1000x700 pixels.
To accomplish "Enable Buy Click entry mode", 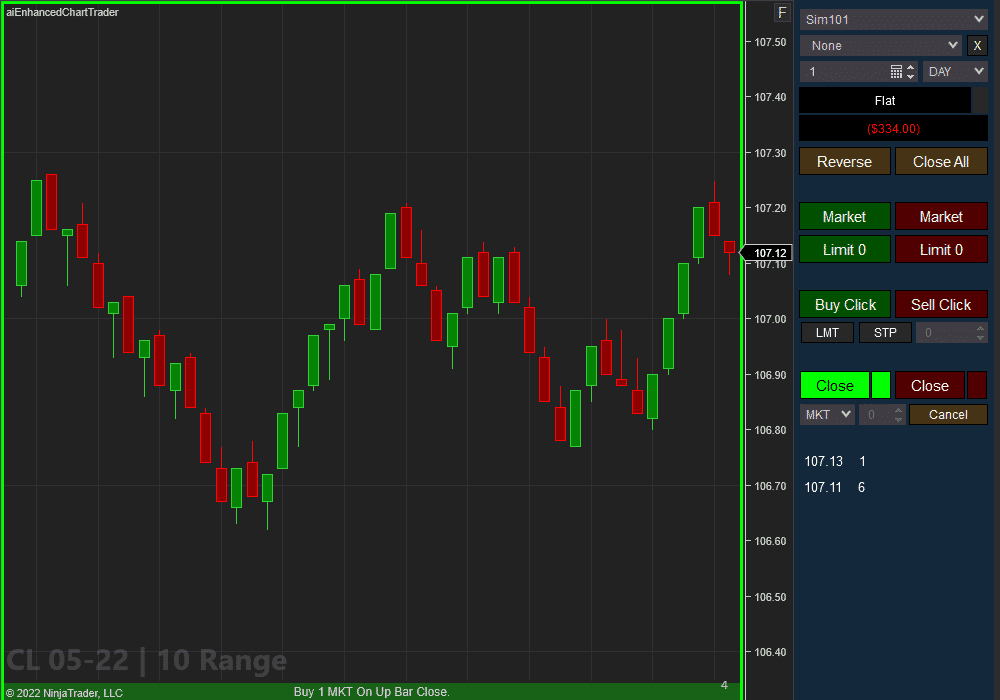I will click(844, 304).
